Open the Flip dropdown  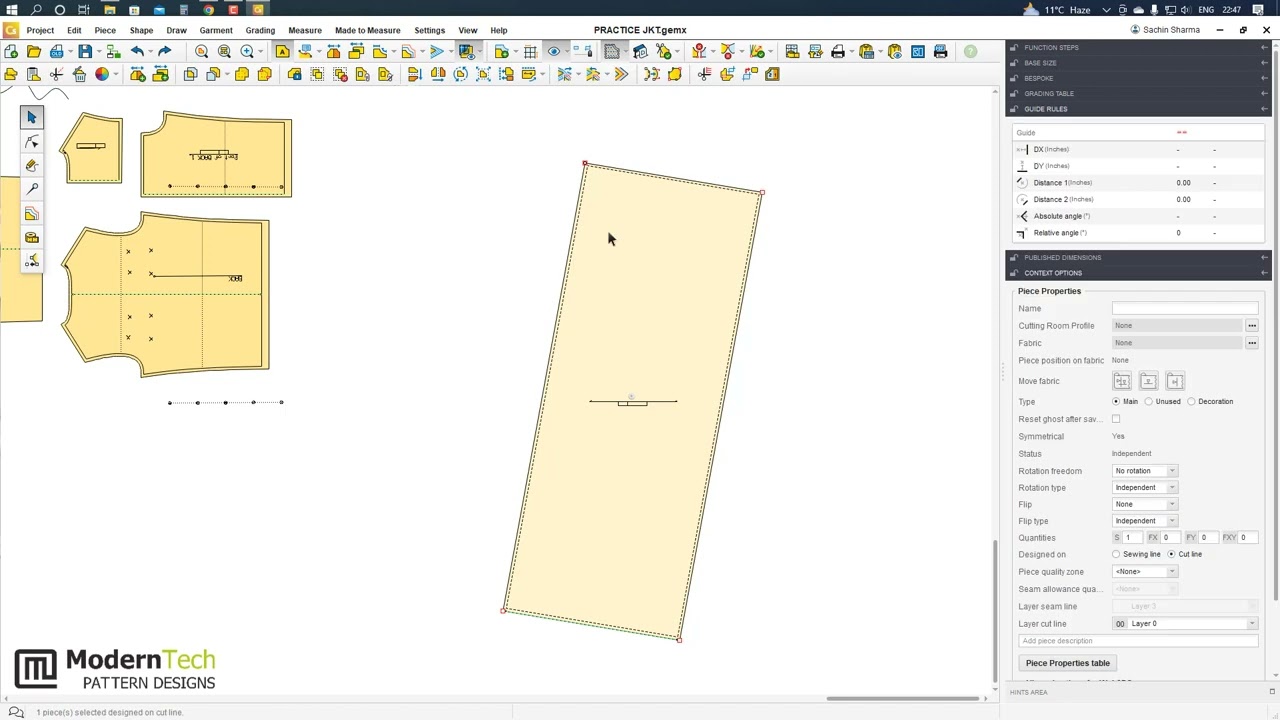point(1145,505)
